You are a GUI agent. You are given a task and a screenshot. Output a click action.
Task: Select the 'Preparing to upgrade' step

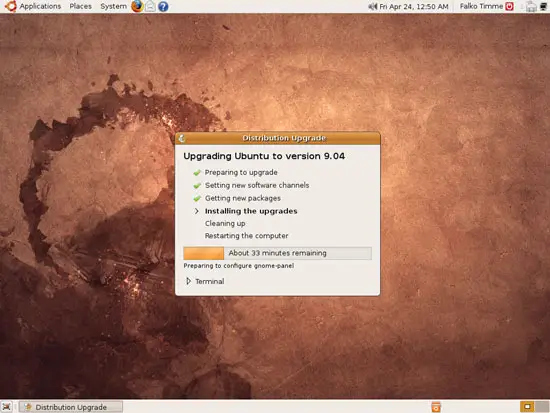pos(241,172)
